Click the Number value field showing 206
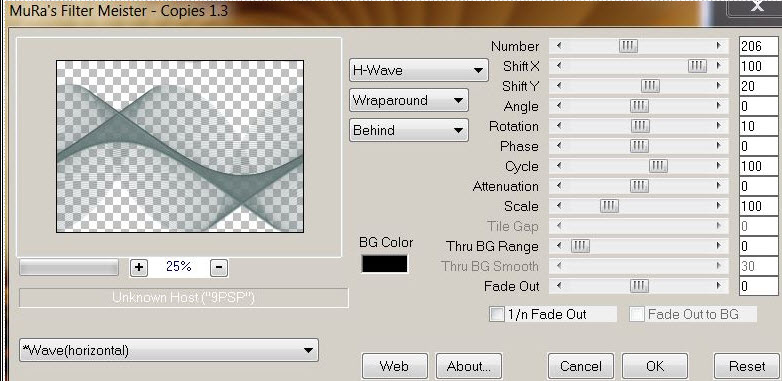 point(758,46)
